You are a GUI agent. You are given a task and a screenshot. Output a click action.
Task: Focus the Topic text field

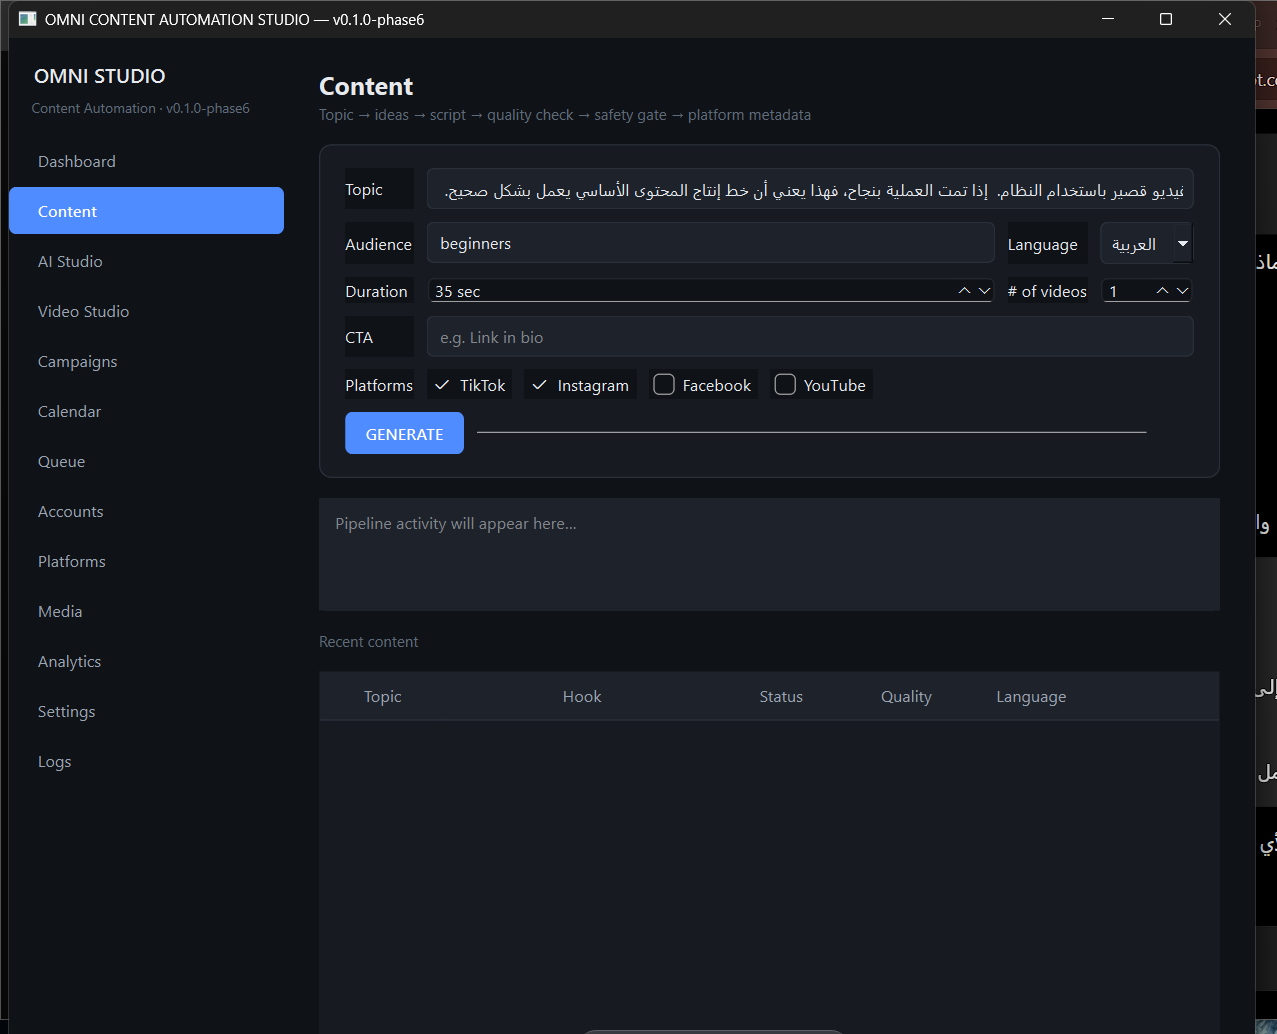coord(810,189)
